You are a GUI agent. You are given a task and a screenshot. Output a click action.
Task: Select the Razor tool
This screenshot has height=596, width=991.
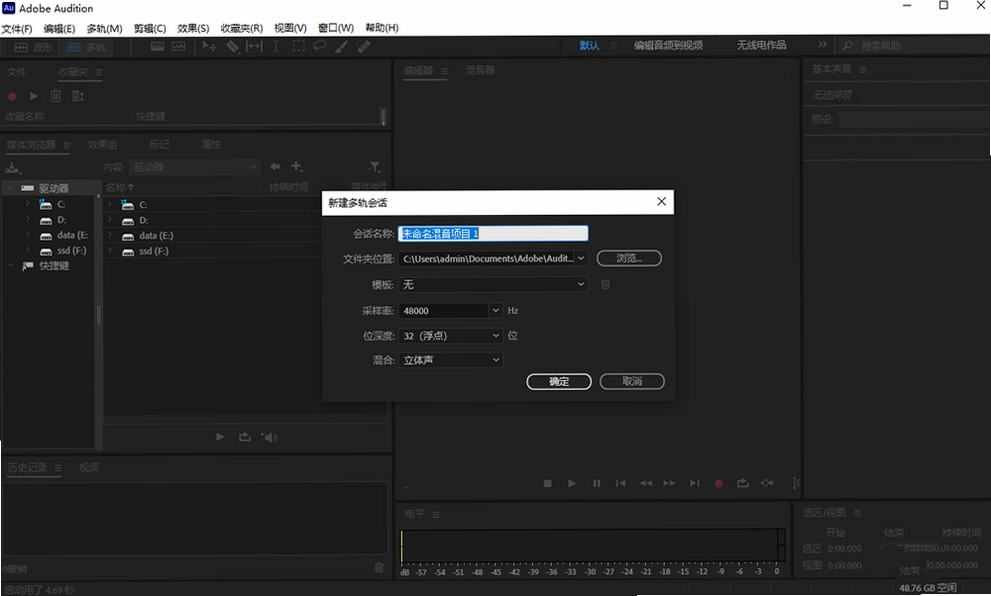[x=233, y=47]
